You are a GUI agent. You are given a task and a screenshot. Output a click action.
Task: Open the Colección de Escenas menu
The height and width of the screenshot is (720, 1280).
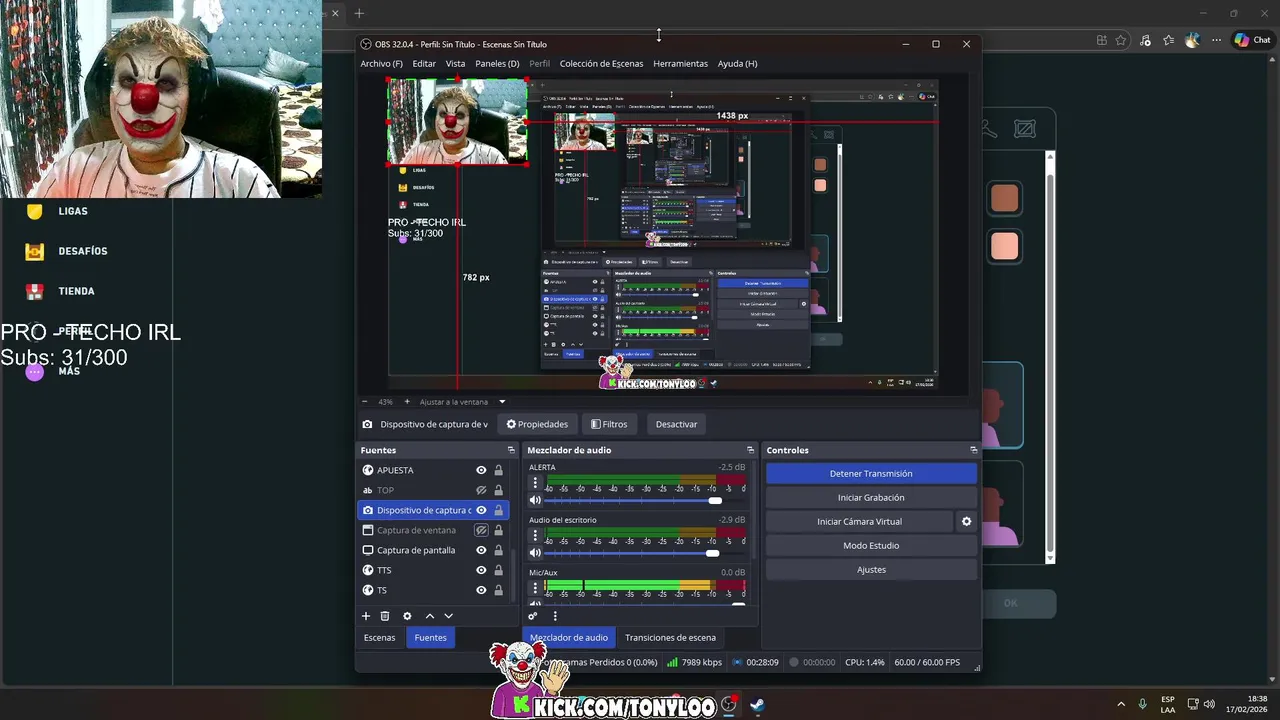coord(601,63)
